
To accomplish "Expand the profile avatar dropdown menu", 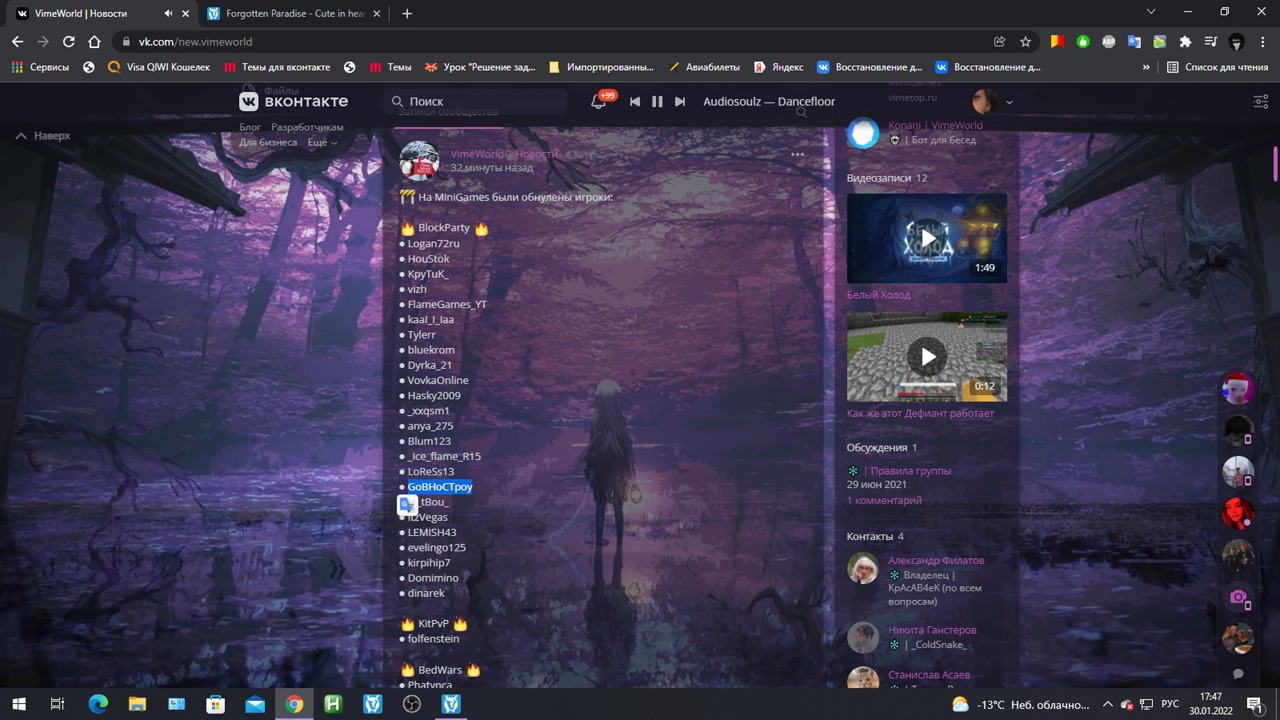I will coord(994,101).
